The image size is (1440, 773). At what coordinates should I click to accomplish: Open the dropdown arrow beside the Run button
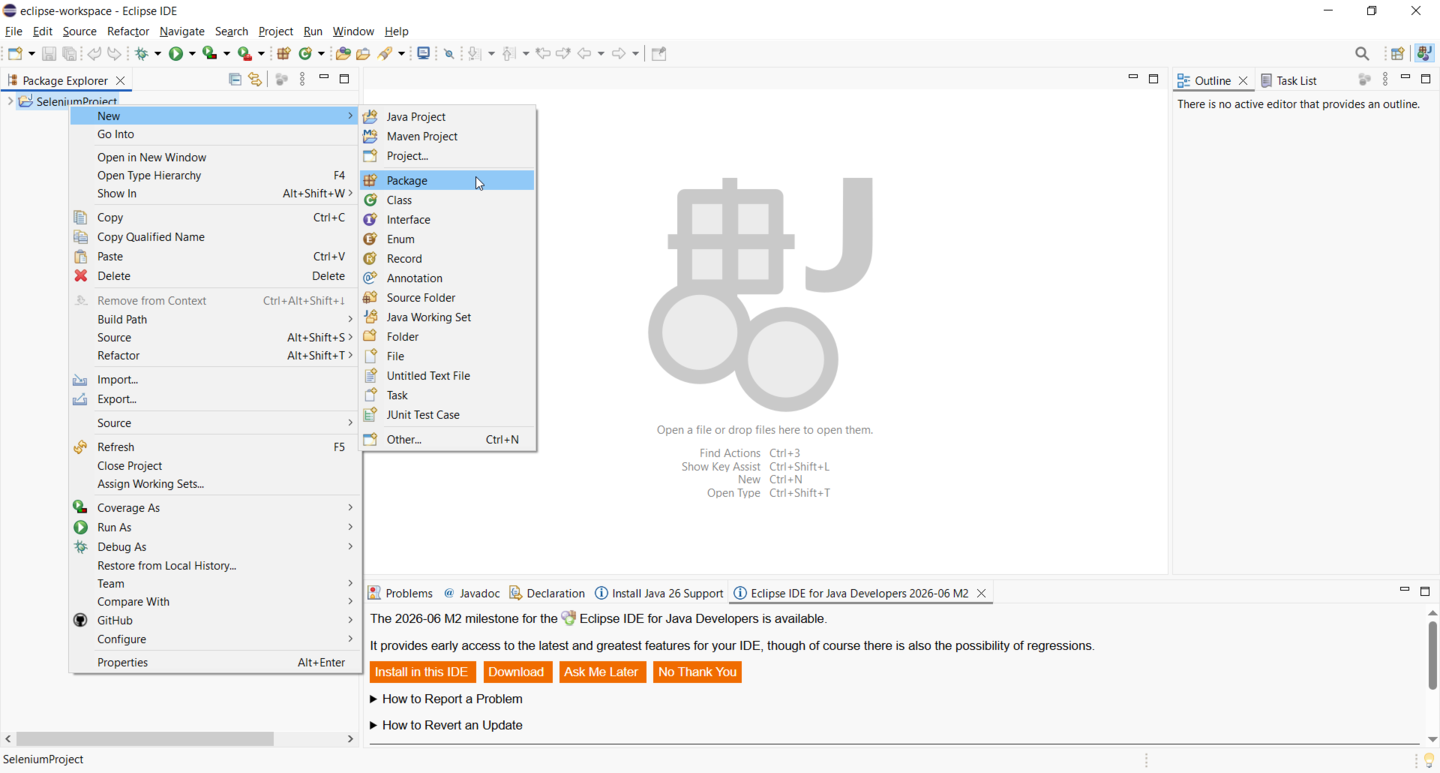pos(192,55)
